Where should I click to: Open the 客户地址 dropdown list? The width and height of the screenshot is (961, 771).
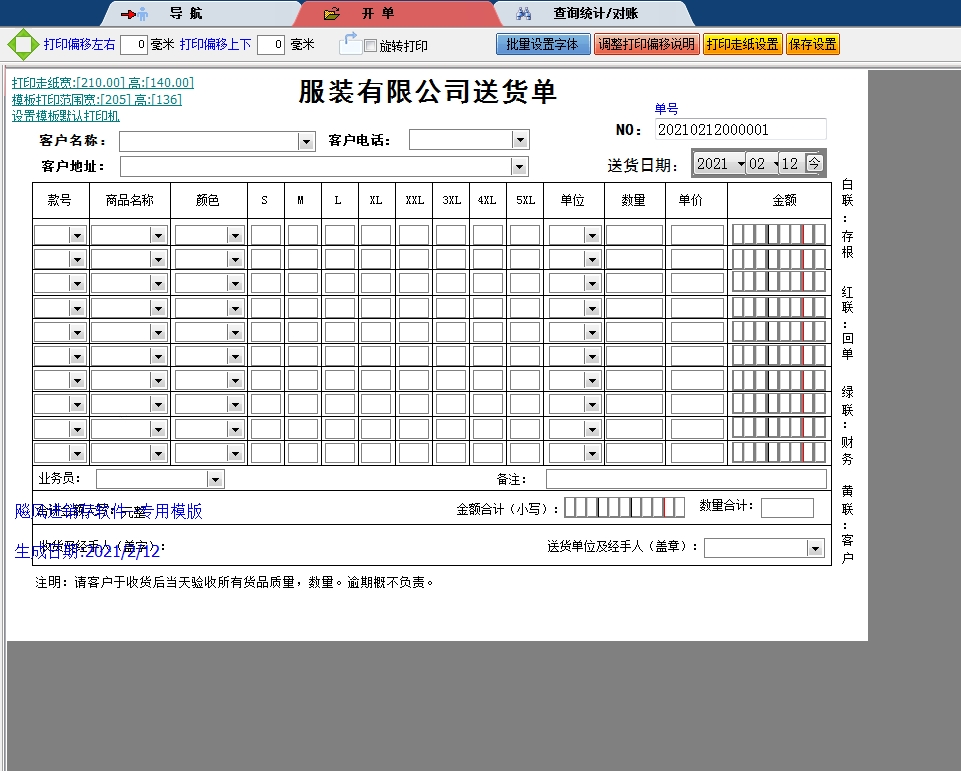(x=519, y=166)
